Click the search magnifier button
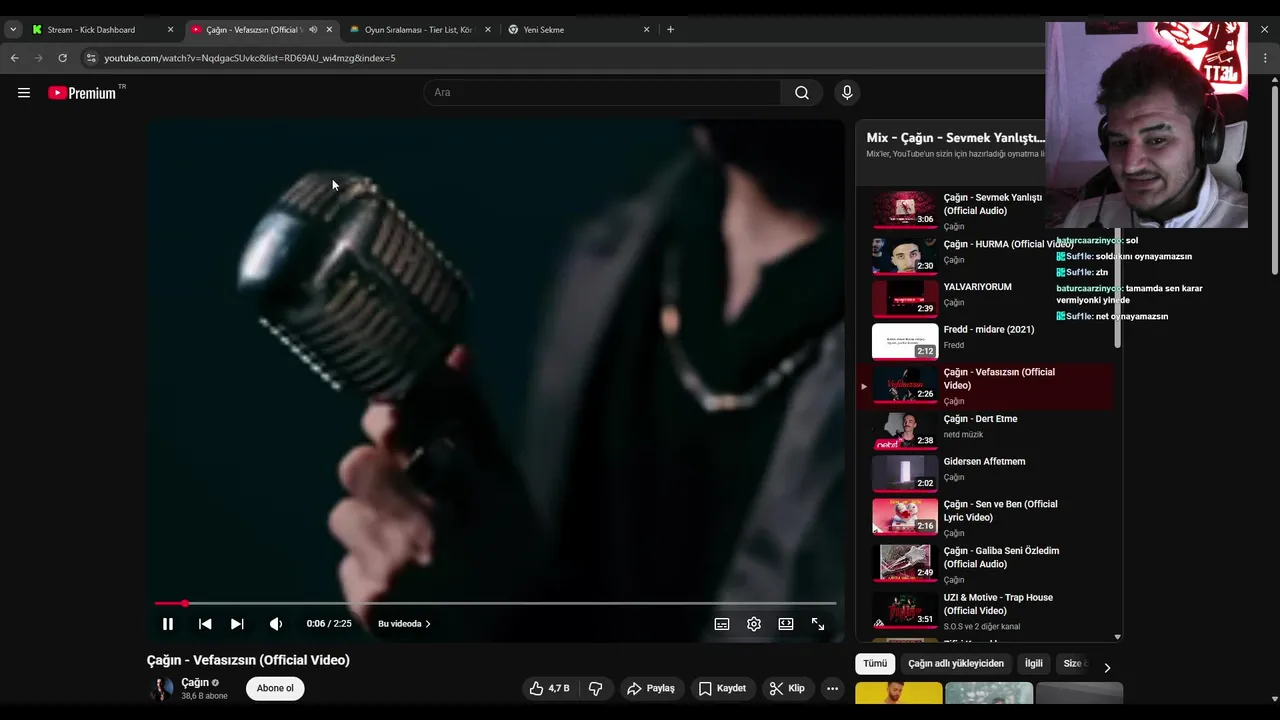1280x720 pixels. tap(802, 93)
